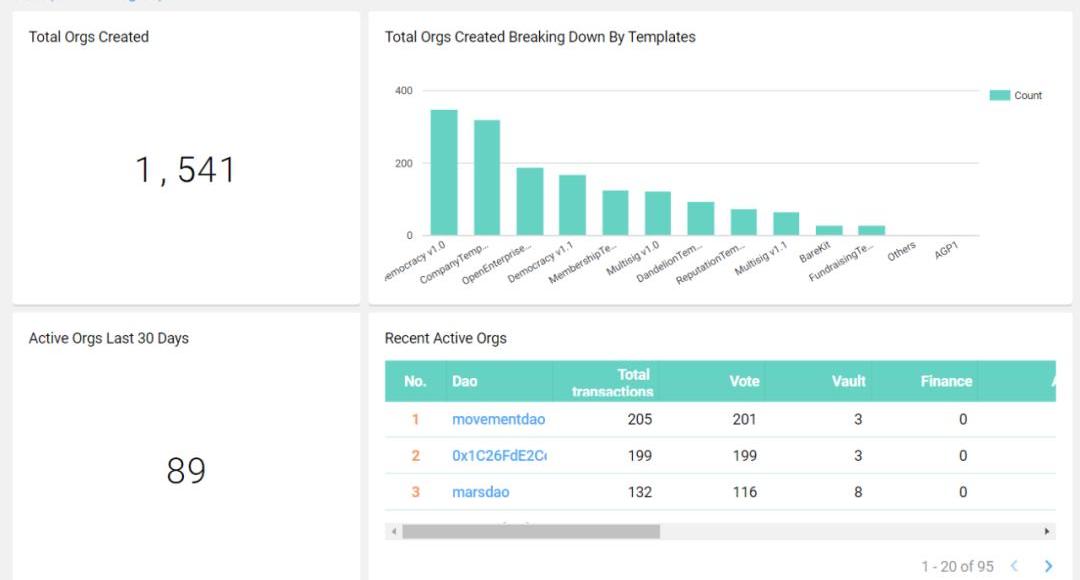Sort table by Vote column header
The image size is (1080, 580).
pyautogui.click(x=744, y=381)
